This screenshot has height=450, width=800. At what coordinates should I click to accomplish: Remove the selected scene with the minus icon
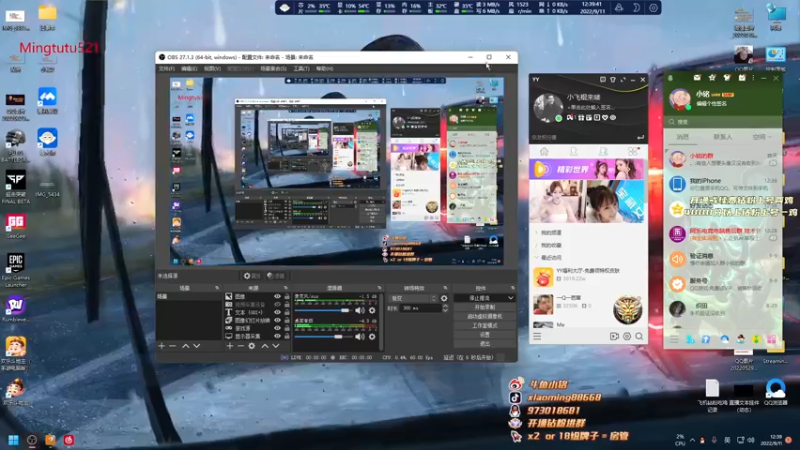pyautogui.click(x=172, y=346)
